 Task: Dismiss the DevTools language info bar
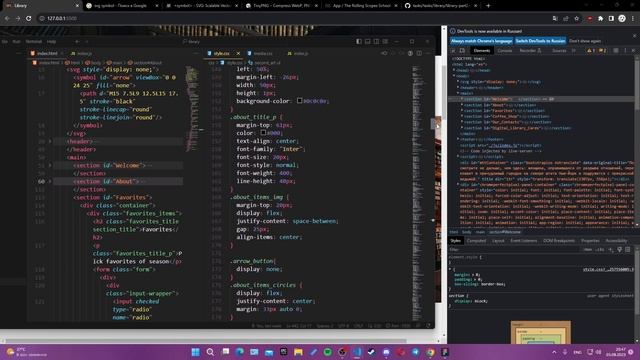(x=634, y=36)
